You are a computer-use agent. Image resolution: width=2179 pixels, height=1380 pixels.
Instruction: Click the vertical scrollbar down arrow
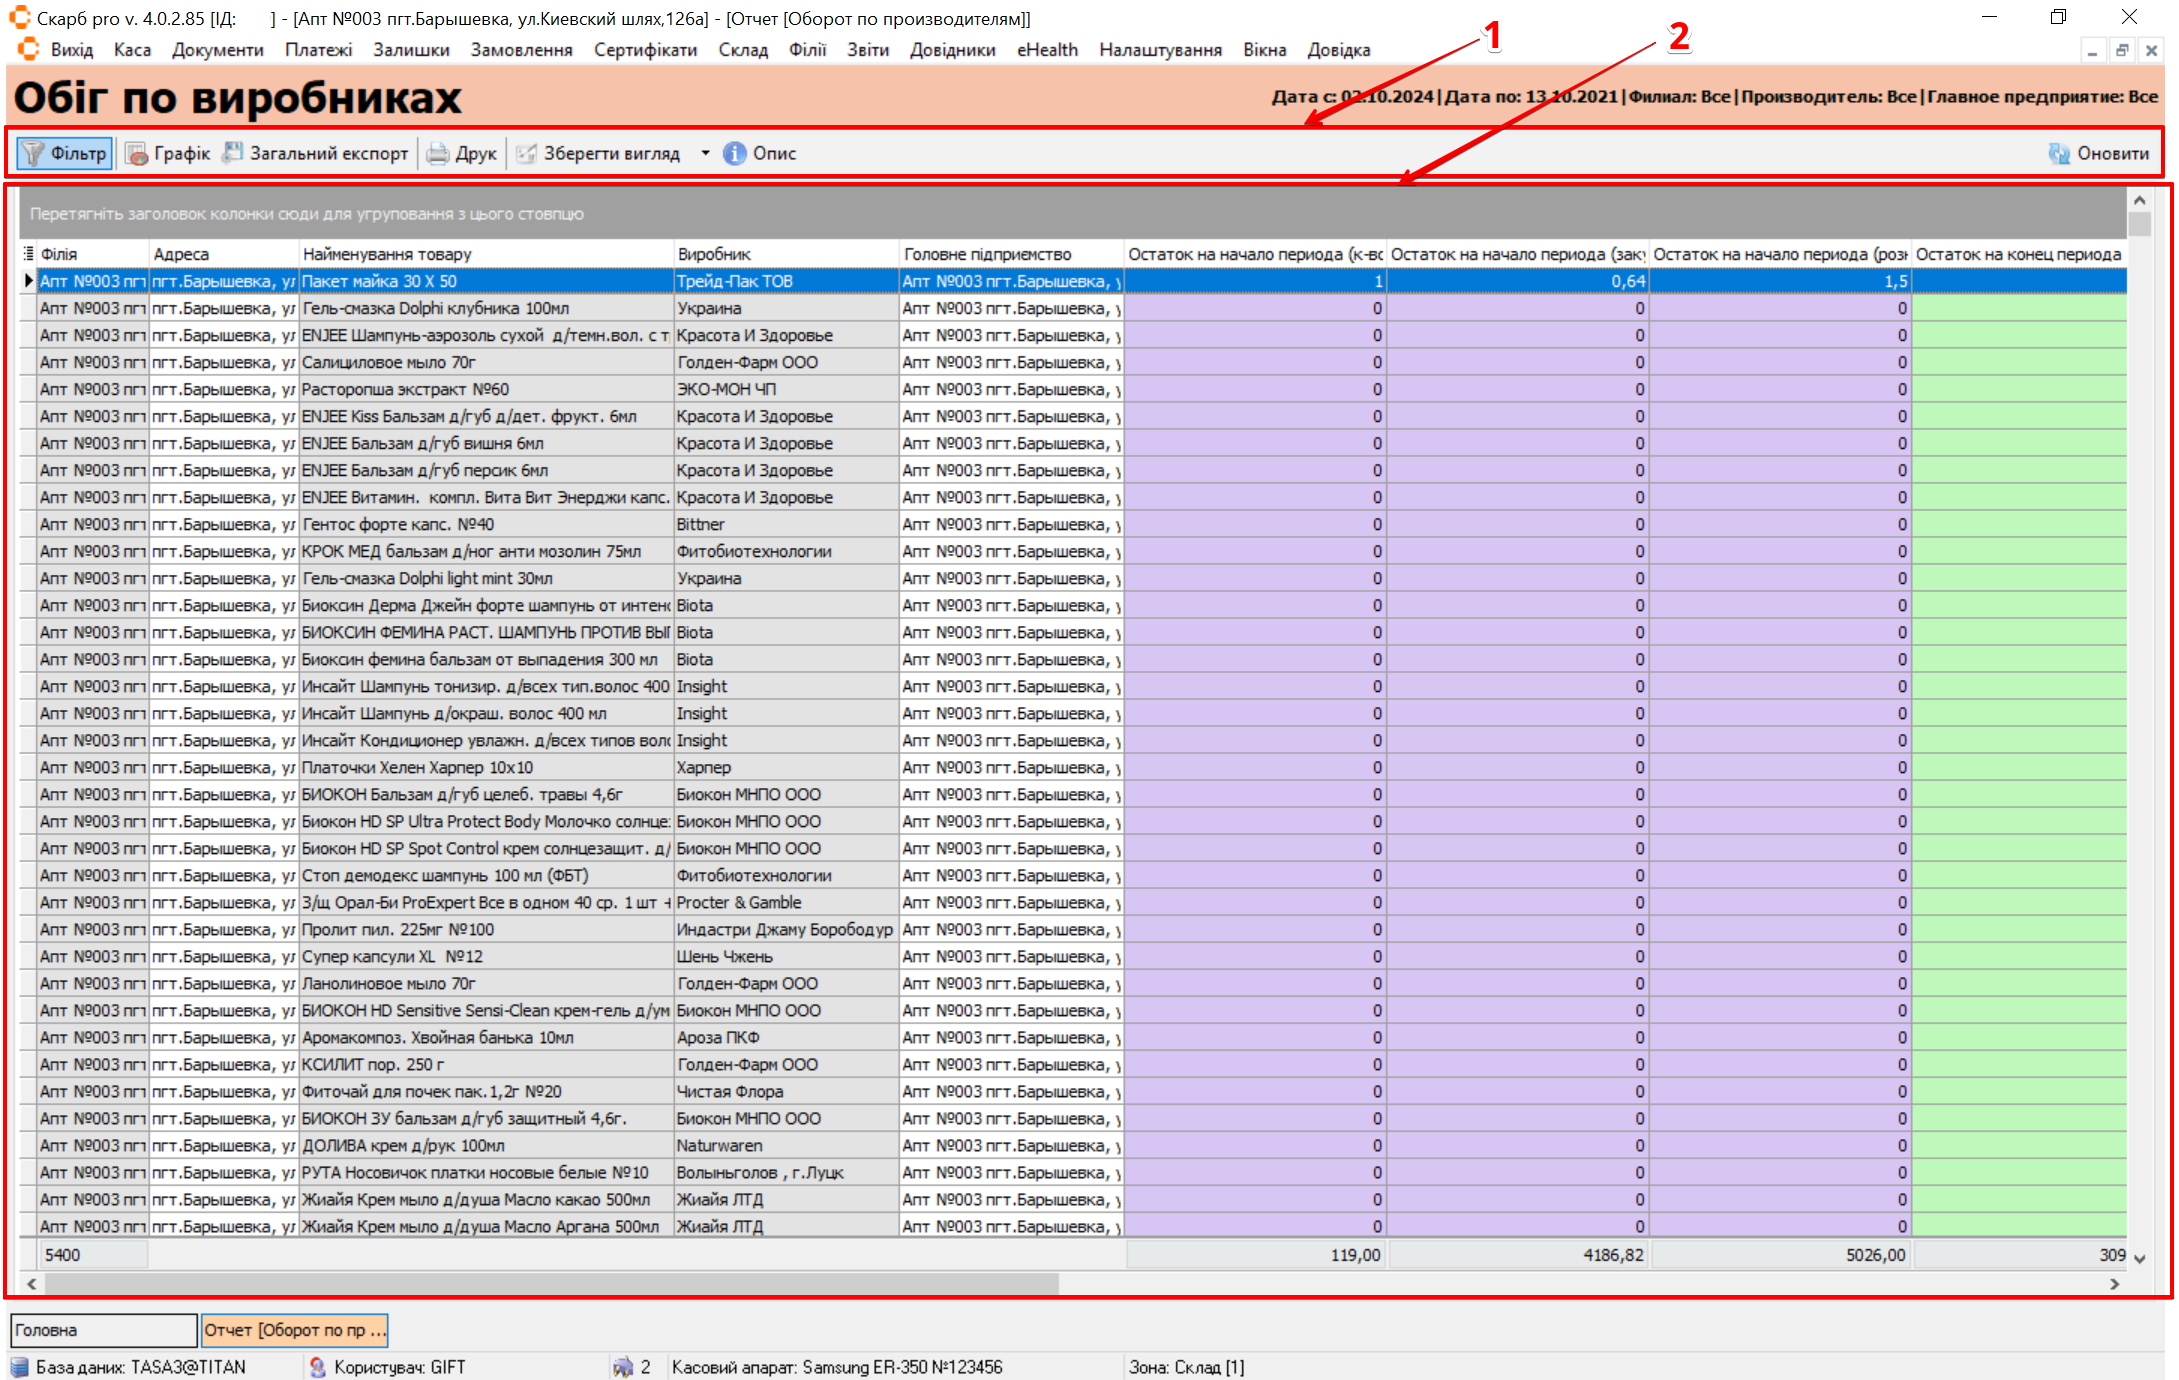pyautogui.click(x=2139, y=1258)
